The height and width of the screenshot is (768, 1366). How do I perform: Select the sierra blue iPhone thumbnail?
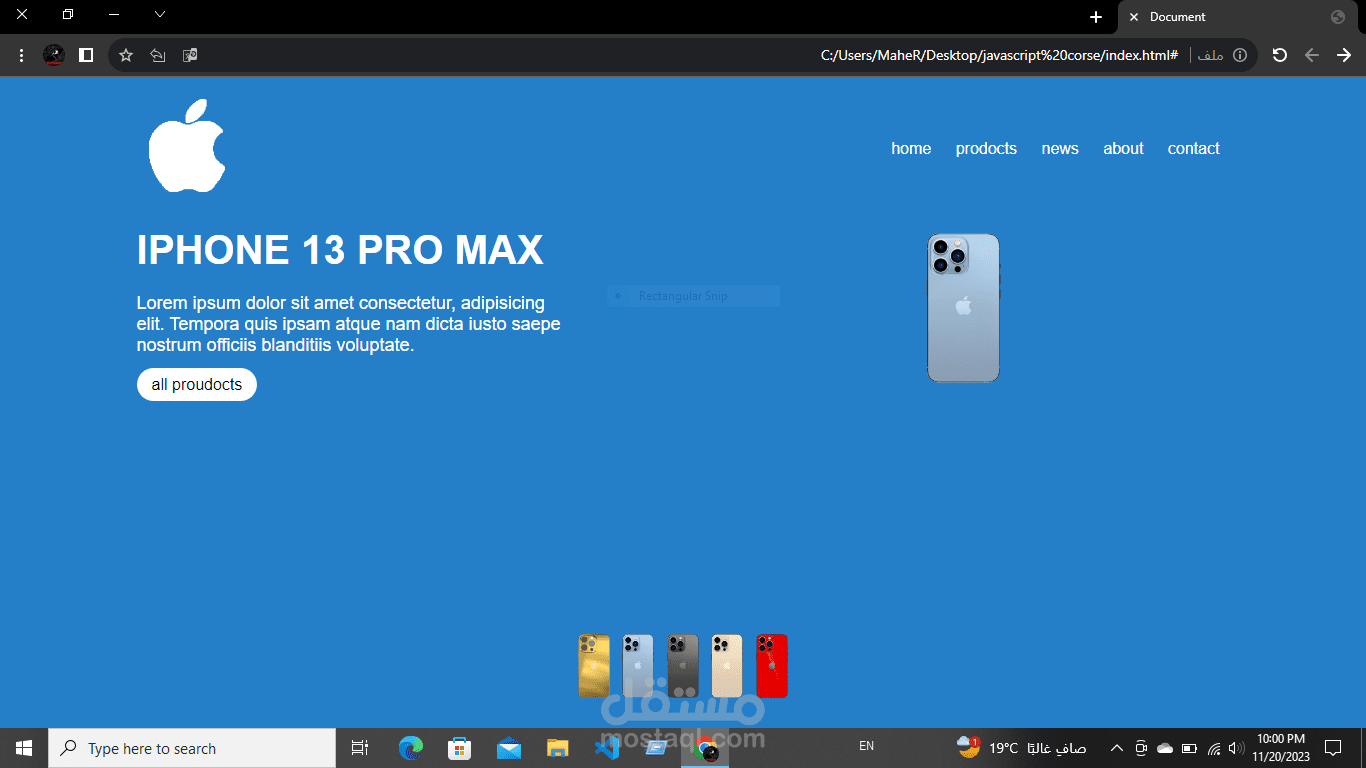pos(638,666)
